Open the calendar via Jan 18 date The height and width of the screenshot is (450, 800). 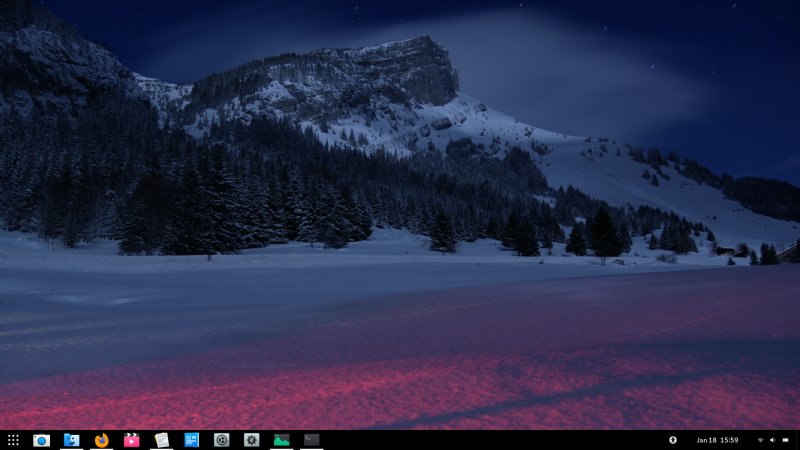pyautogui.click(x=706, y=440)
